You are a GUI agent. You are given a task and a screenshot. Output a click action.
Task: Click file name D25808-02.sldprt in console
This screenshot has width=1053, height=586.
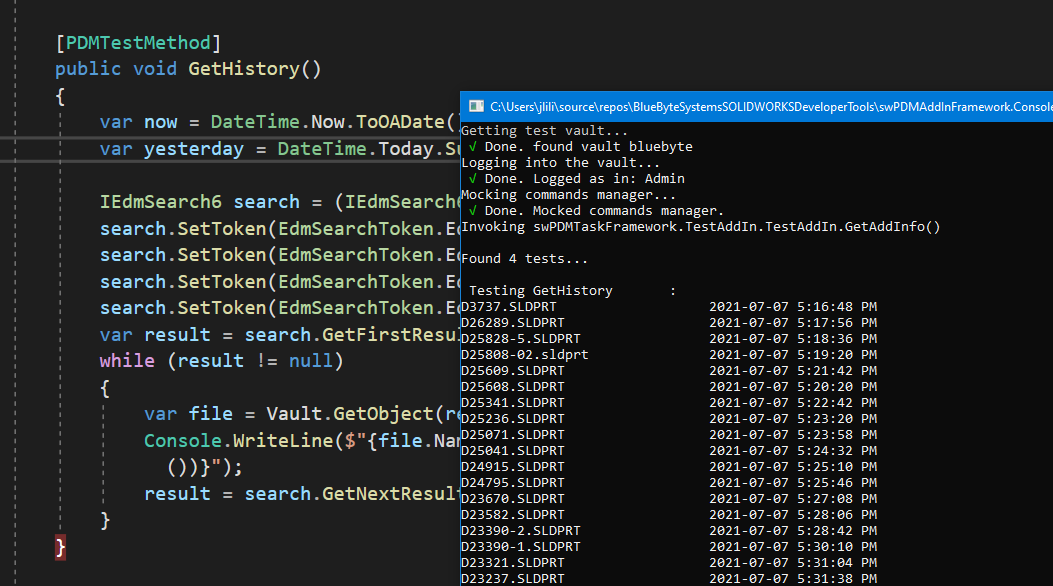coord(525,355)
